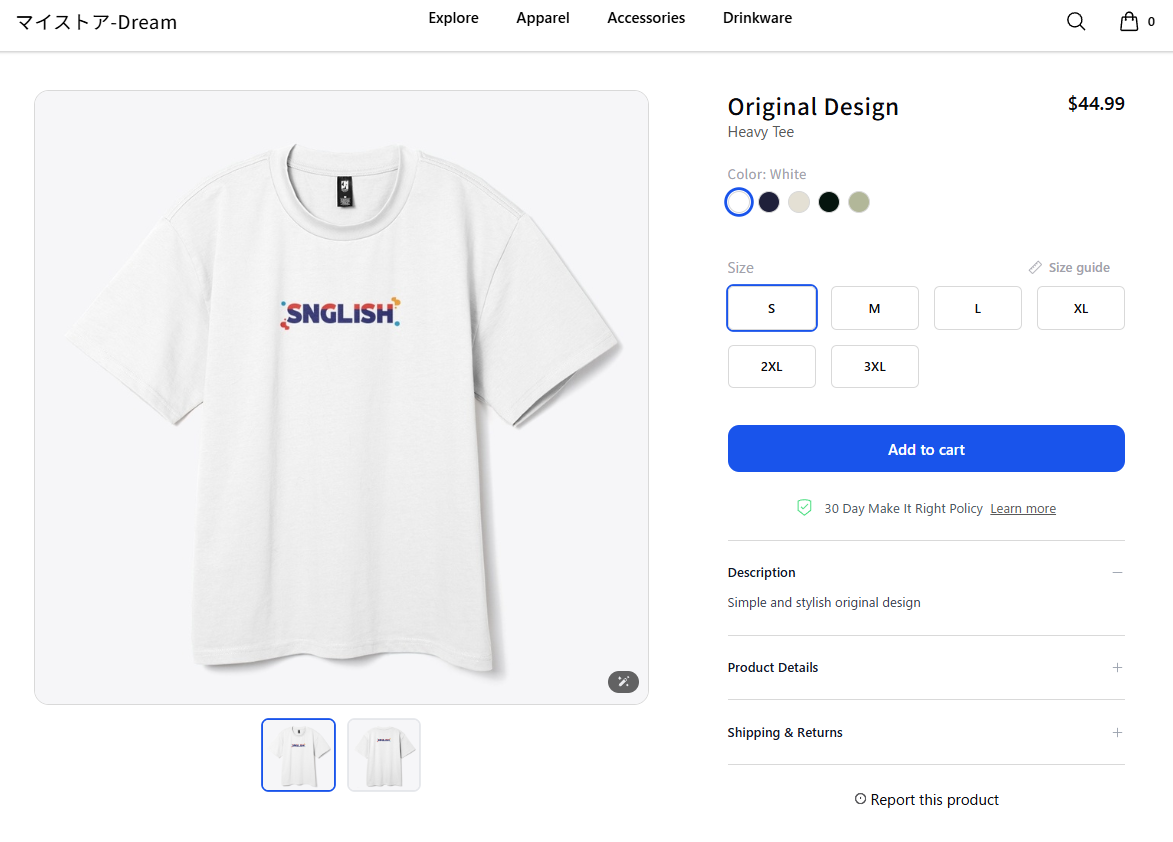The width and height of the screenshot is (1173, 842).
Task: Select the navy color swatch
Action: [x=768, y=201]
